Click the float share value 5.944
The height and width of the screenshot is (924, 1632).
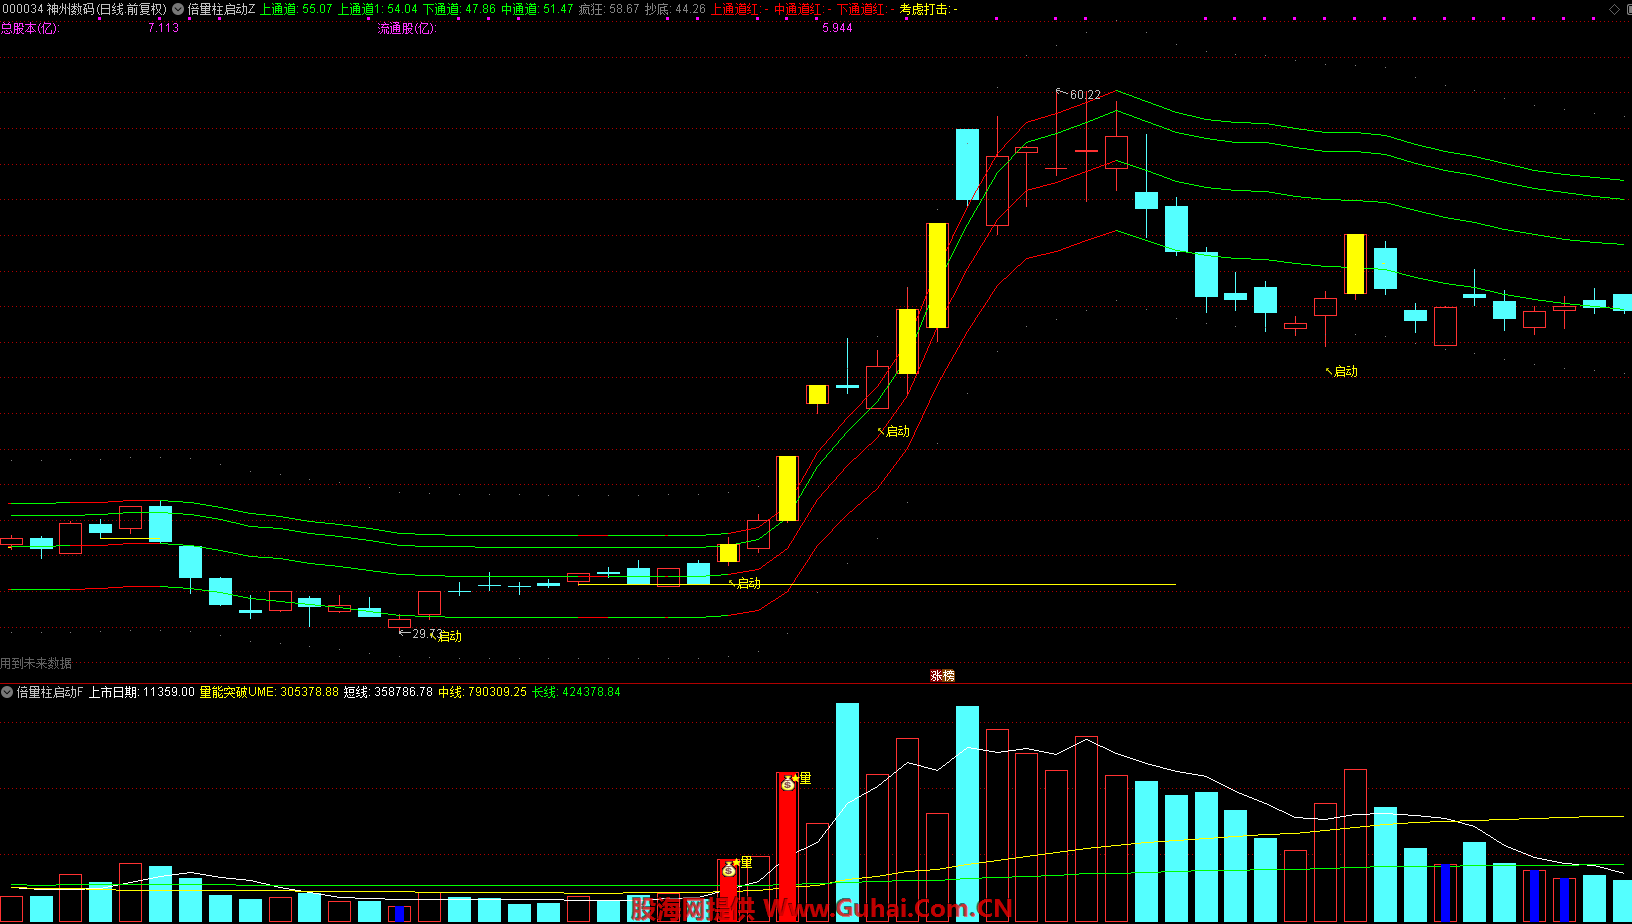(838, 28)
